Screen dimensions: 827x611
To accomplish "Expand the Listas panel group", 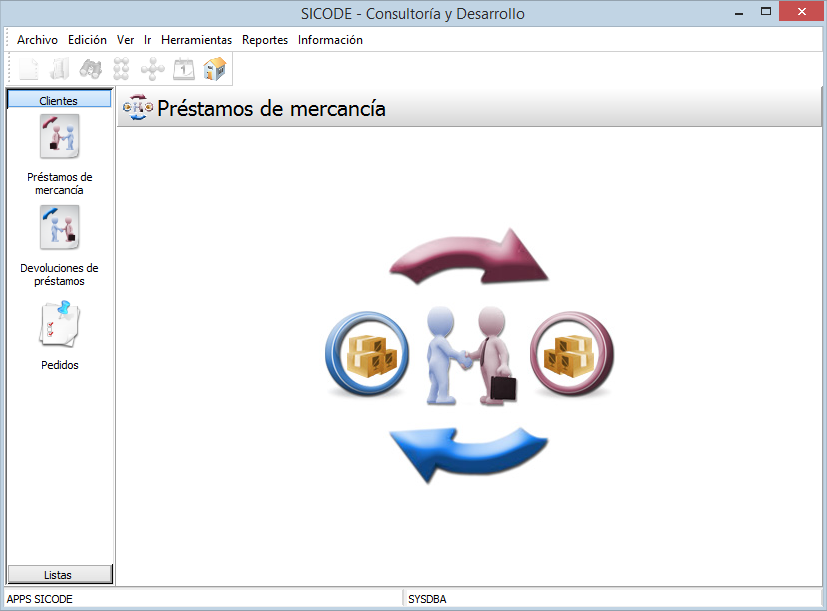I will 59,574.
